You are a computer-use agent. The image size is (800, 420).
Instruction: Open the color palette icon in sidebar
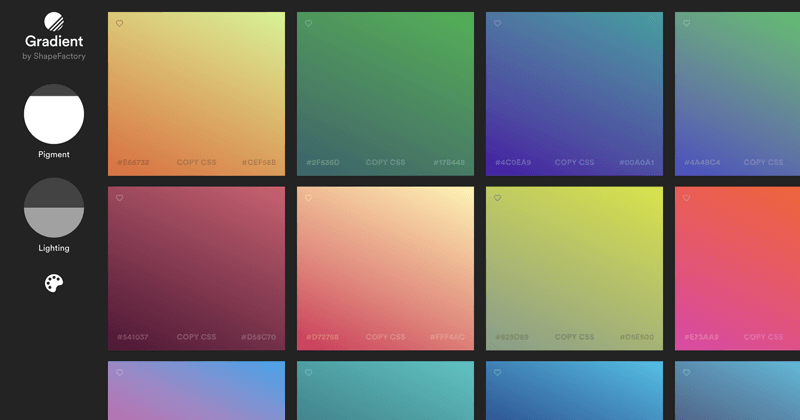click(54, 284)
